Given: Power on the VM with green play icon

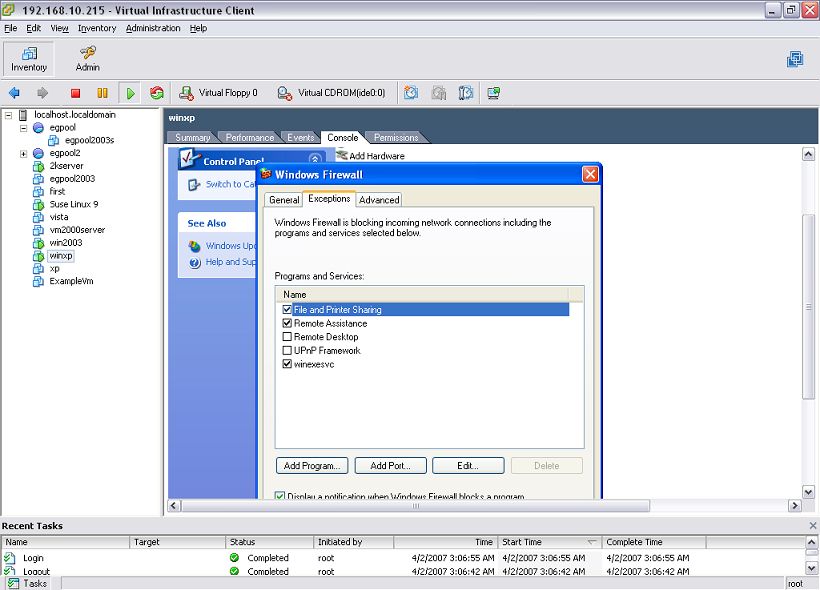Looking at the screenshot, I should [x=130, y=93].
